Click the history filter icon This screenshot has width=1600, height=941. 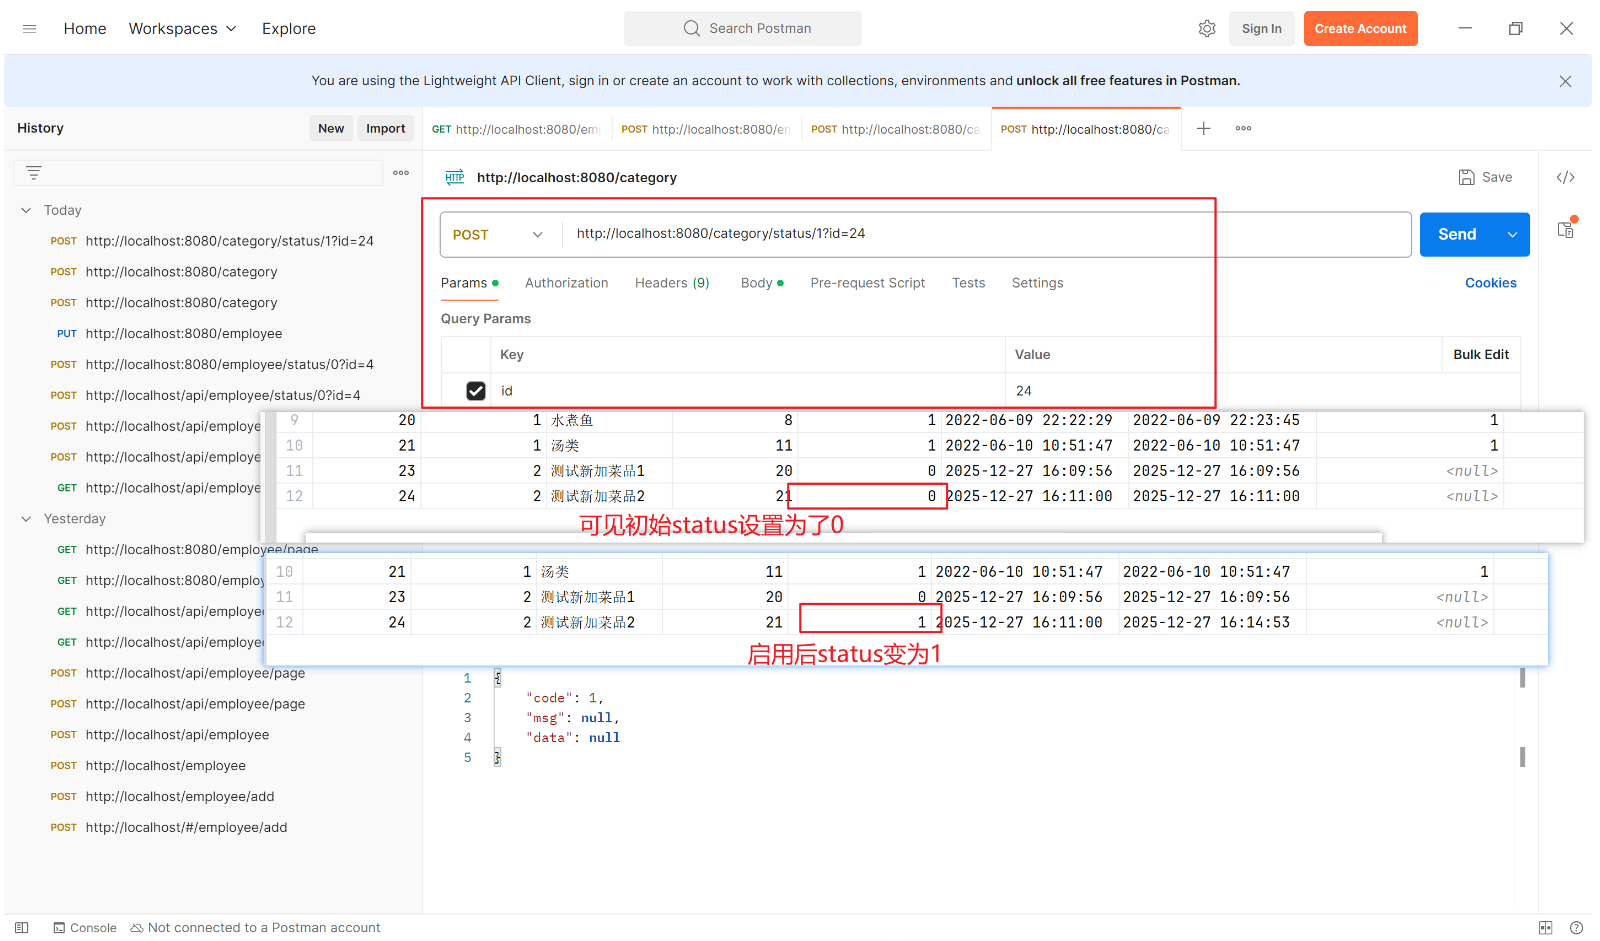point(34,173)
